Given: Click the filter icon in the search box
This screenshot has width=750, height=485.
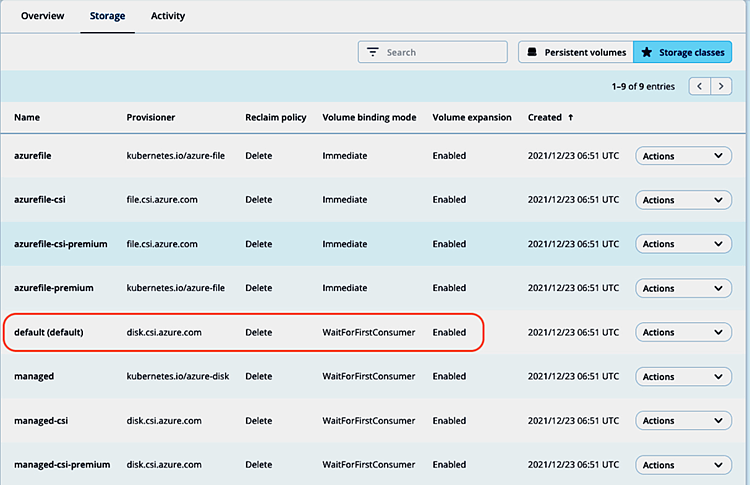Looking at the screenshot, I should click(373, 52).
